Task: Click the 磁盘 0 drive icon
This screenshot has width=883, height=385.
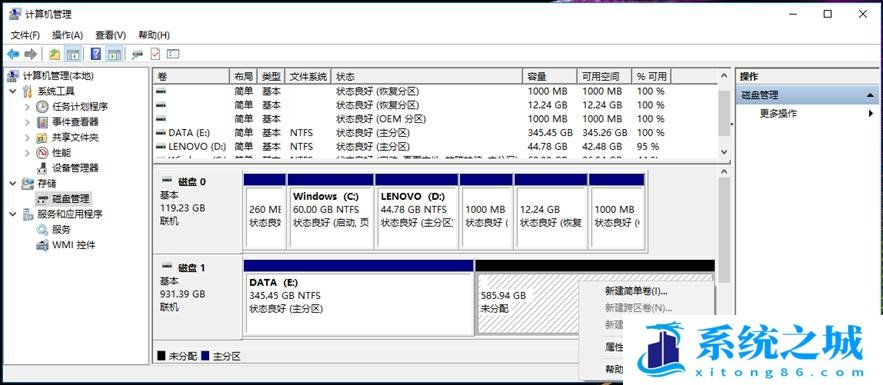Action: 167,181
